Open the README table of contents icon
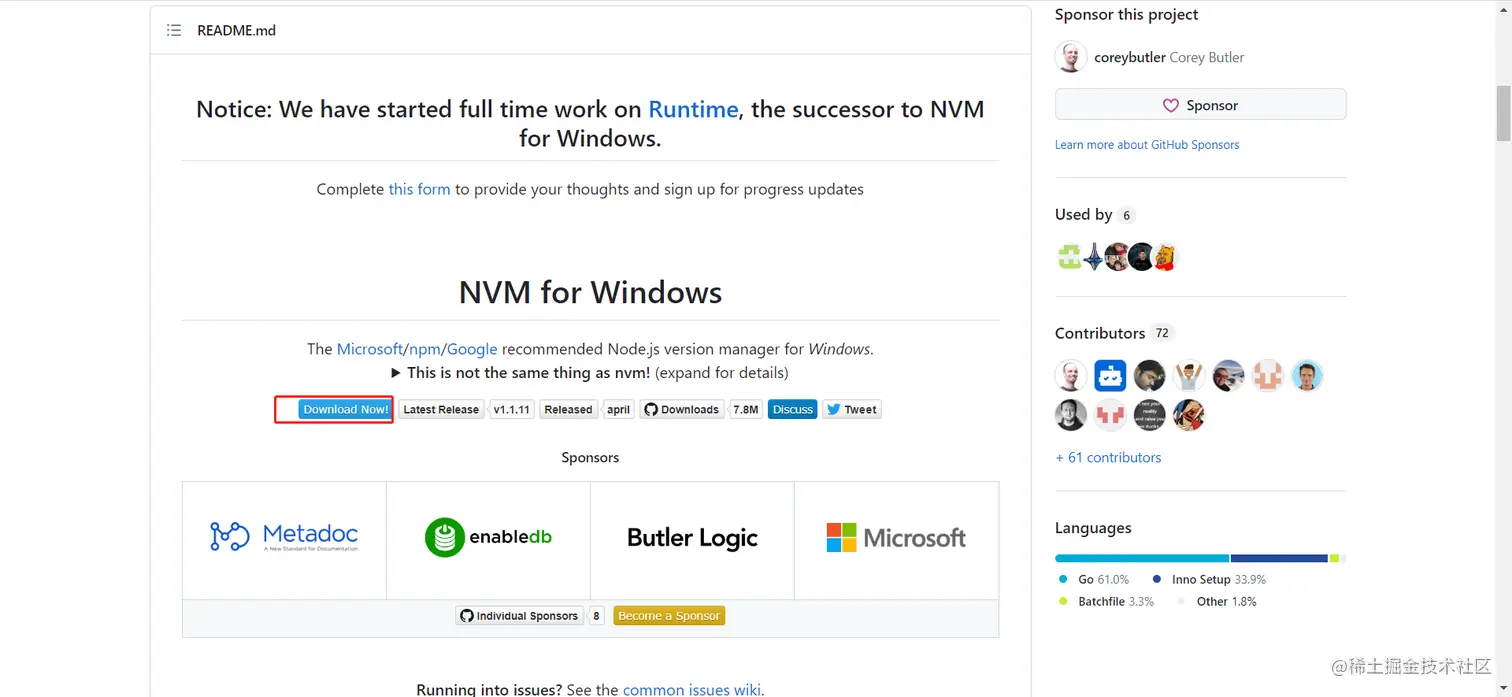 174,30
